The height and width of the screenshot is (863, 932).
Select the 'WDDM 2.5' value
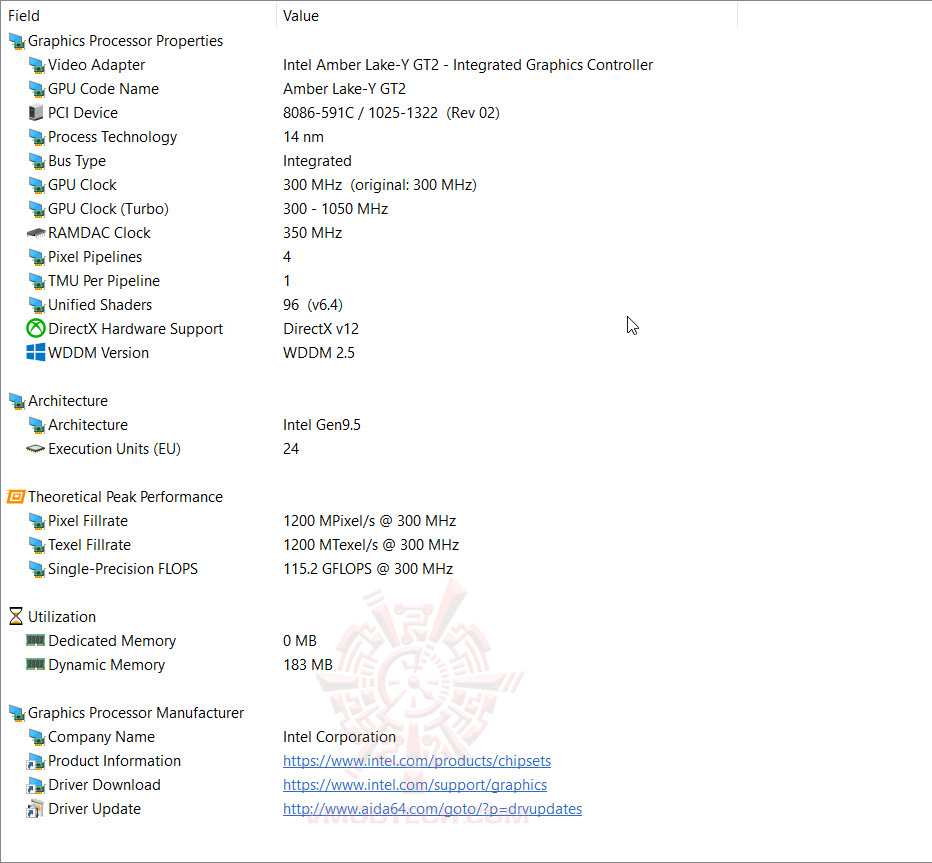[x=319, y=353]
